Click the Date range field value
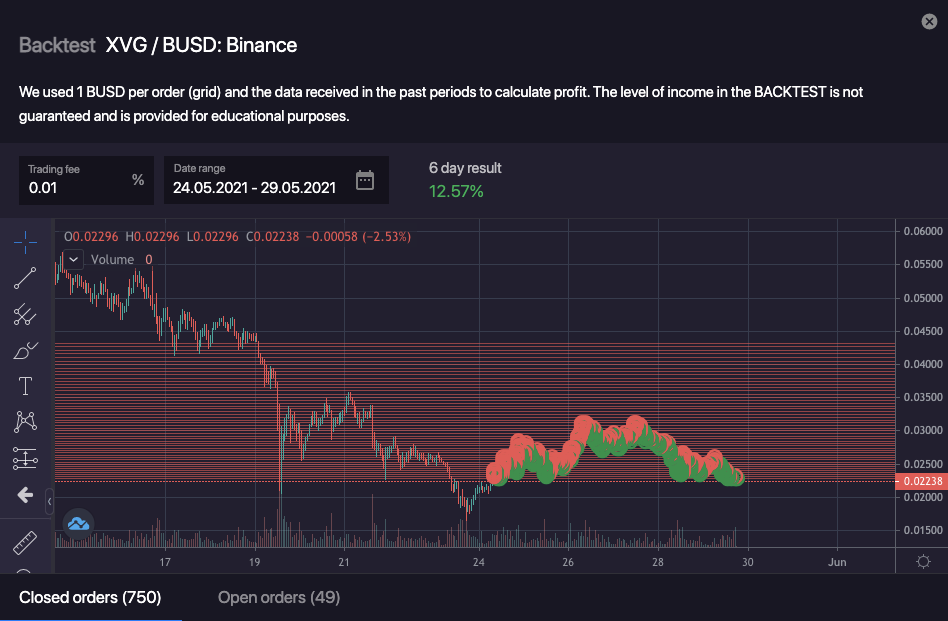The height and width of the screenshot is (621, 948). coord(254,187)
